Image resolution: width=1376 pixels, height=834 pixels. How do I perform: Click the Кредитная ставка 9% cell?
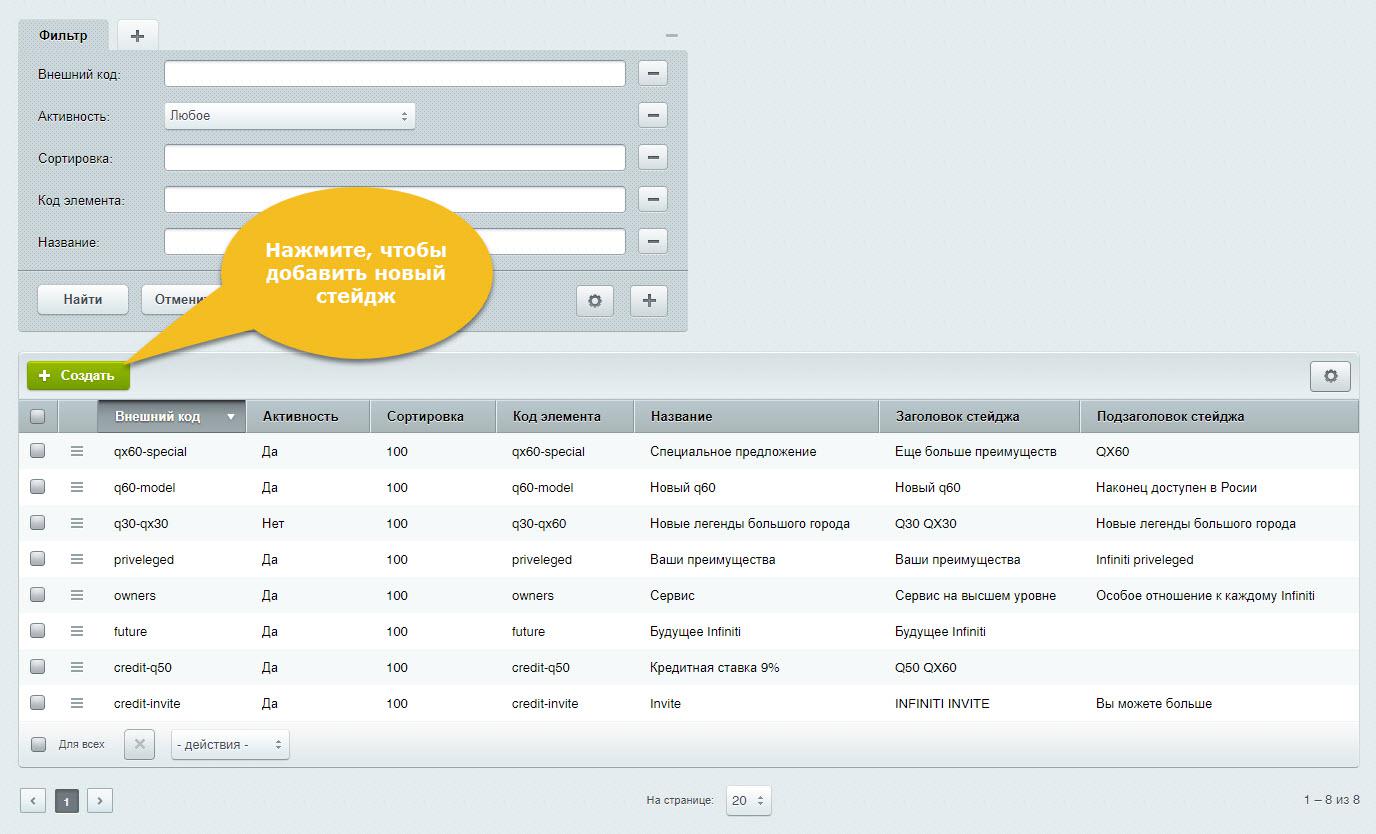tap(715, 667)
